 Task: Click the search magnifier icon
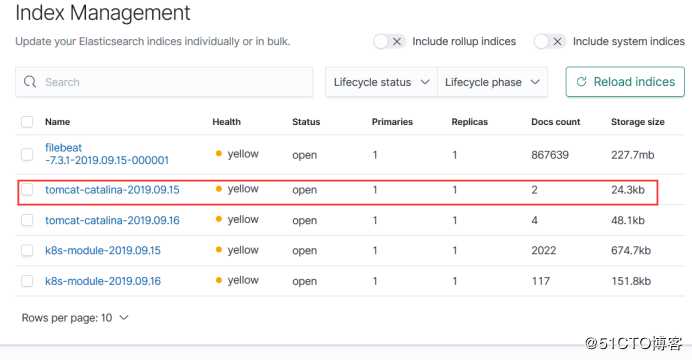click(x=30, y=82)
